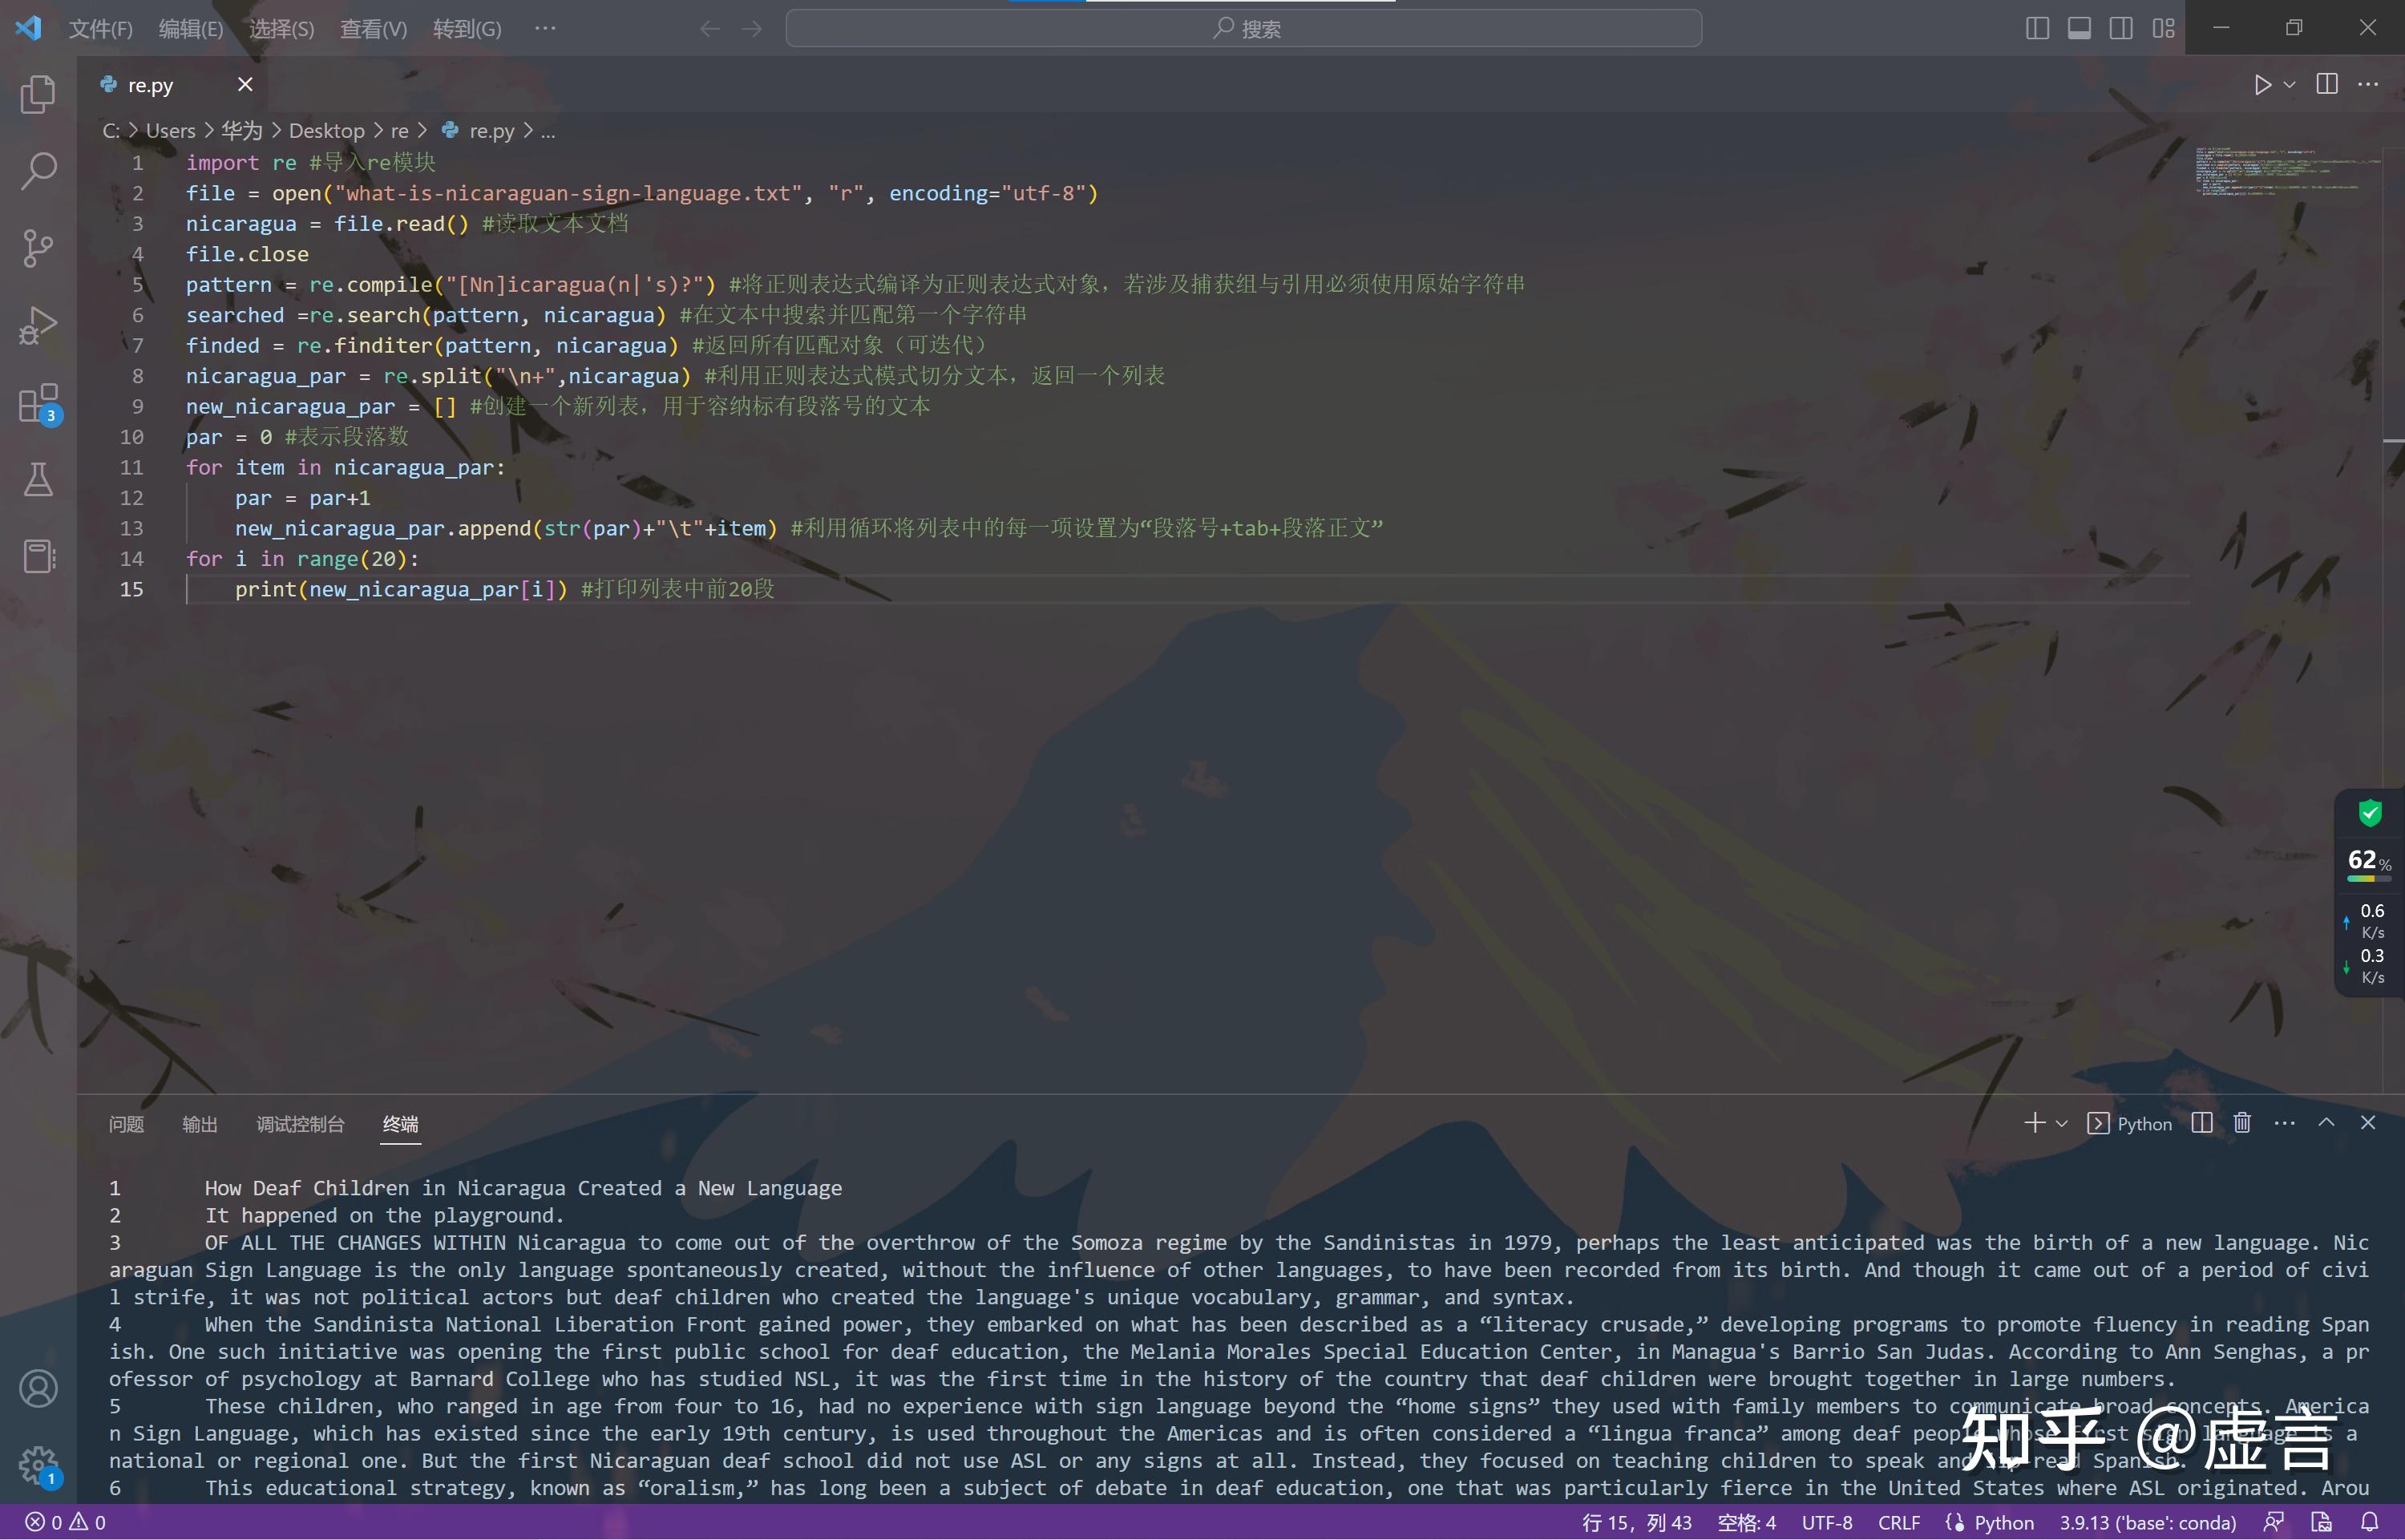Run the Python file with play button
The image size is (2405, 1540).
pos(2262,85)
